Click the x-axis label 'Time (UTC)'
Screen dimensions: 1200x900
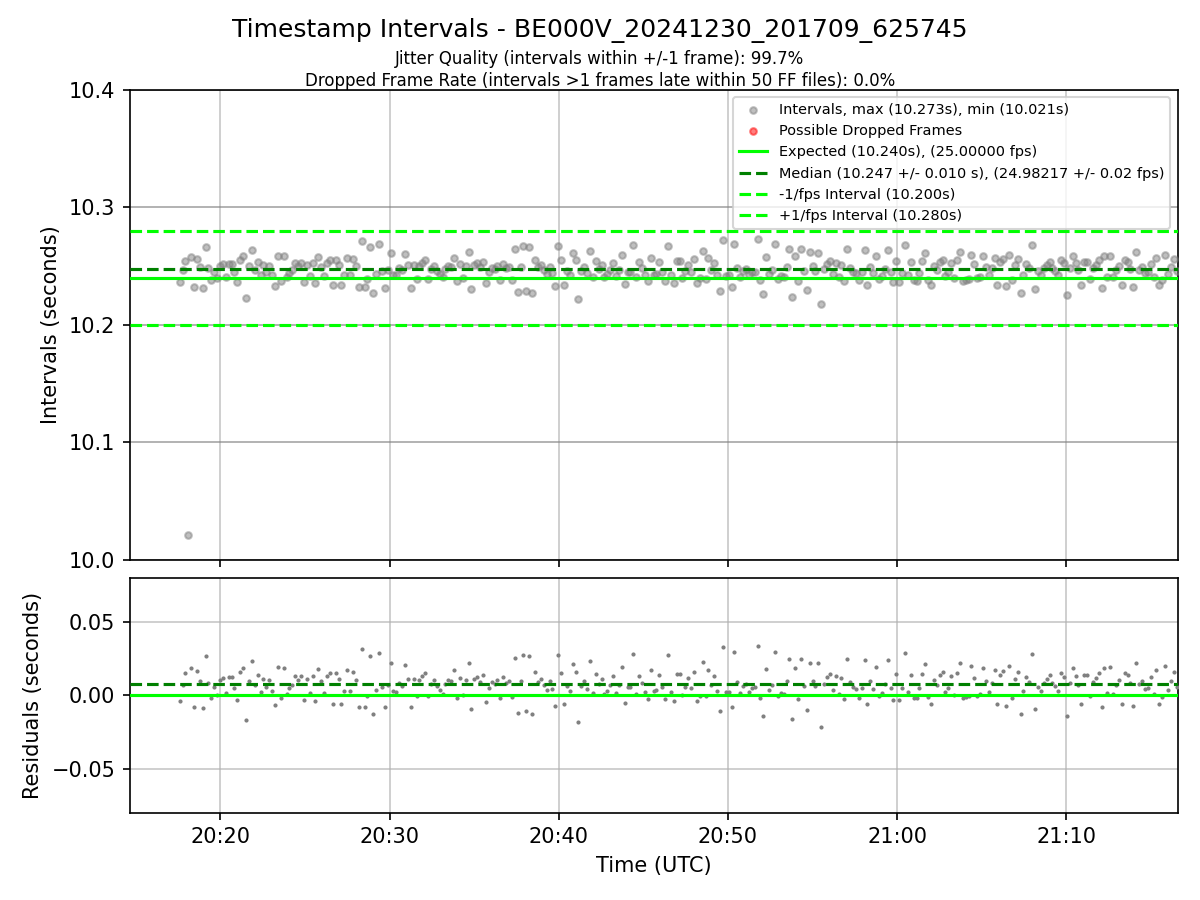tap(653, 865)
